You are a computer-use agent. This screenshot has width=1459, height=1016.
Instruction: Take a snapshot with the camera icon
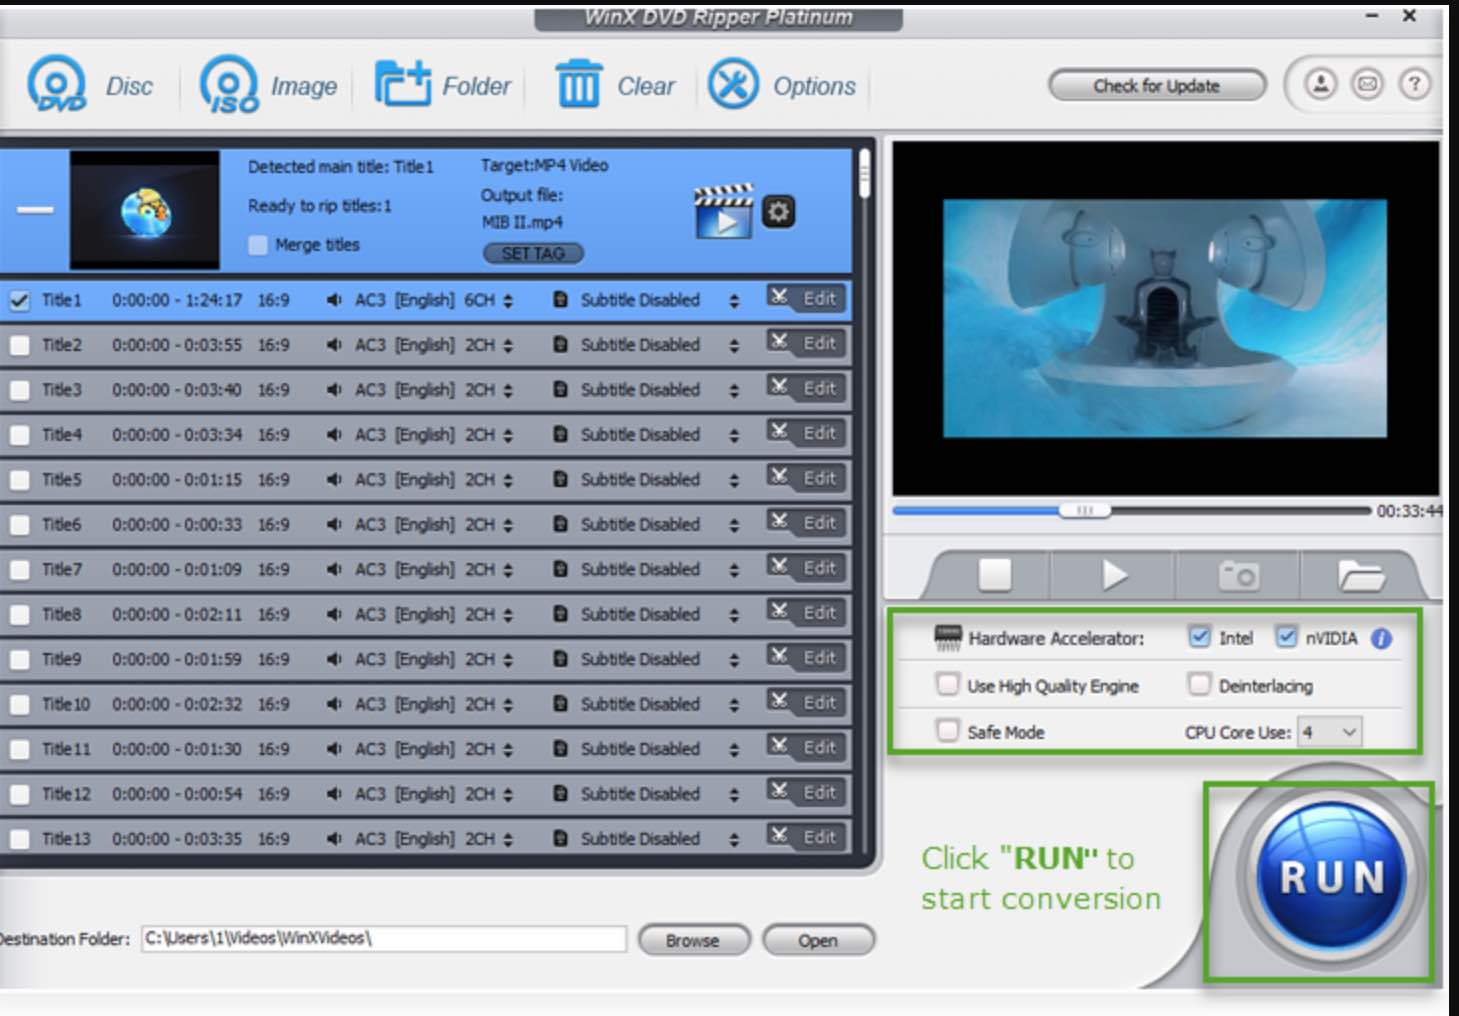[1238, 575]
